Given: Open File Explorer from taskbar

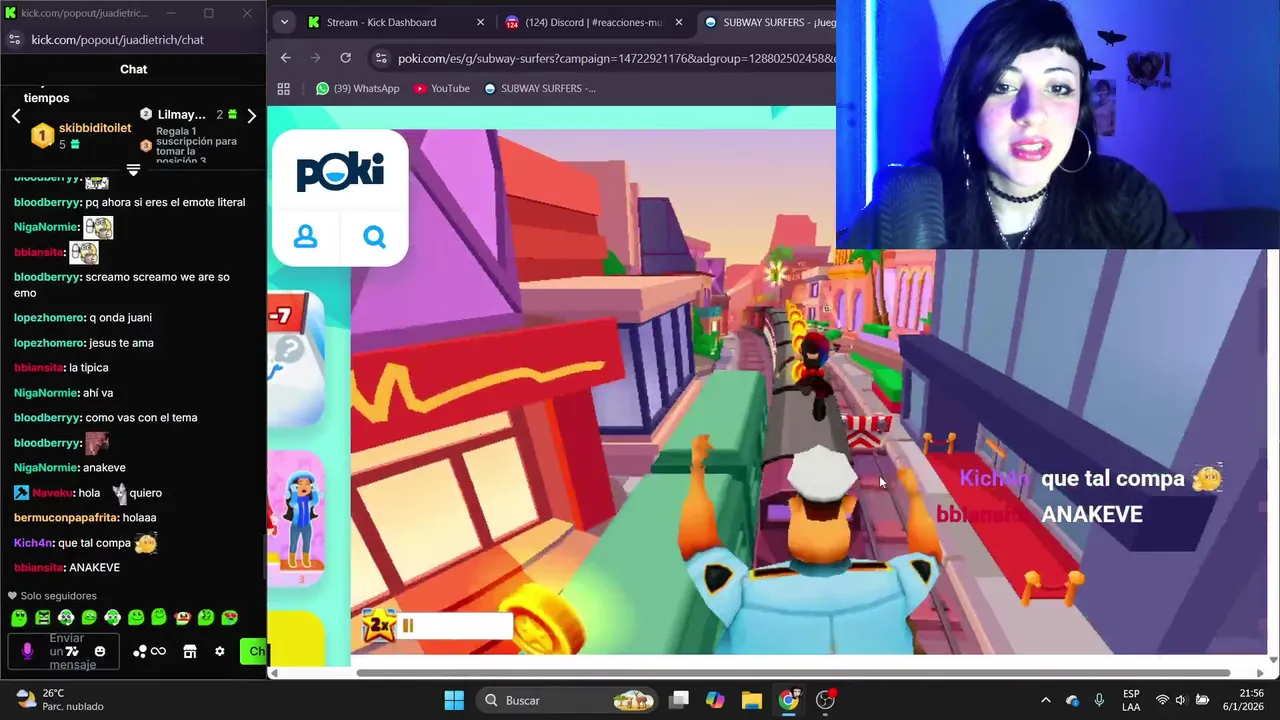Looking at the screenshot, I should pos(752,700).
